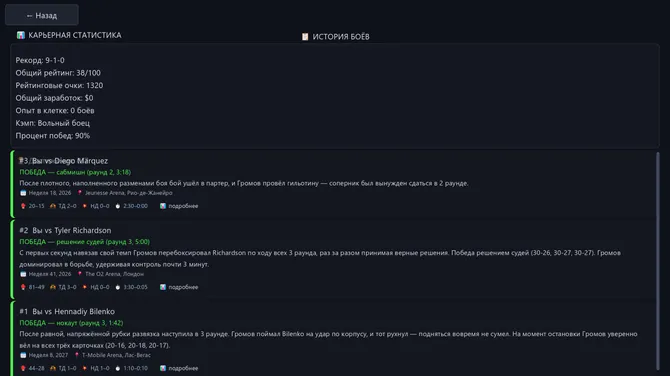
Task: Click boxing glove icon next to 81–49
Action: tap(23, 287)
